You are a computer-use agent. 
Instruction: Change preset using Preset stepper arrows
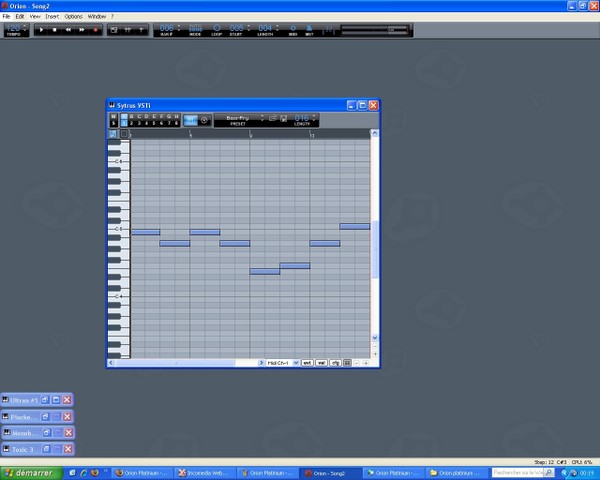coord(262,118)
